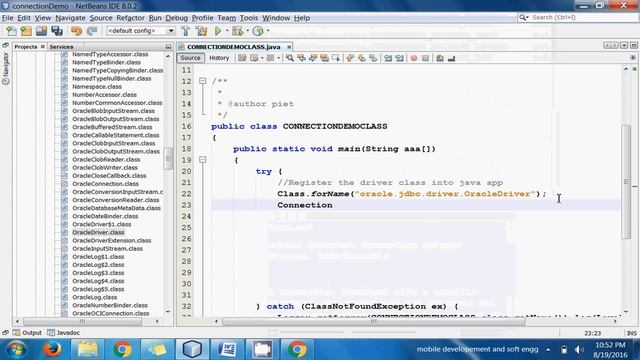The image size is (640, 360).
Task: Open the Debug menu
Action: (x=176, y=18)
